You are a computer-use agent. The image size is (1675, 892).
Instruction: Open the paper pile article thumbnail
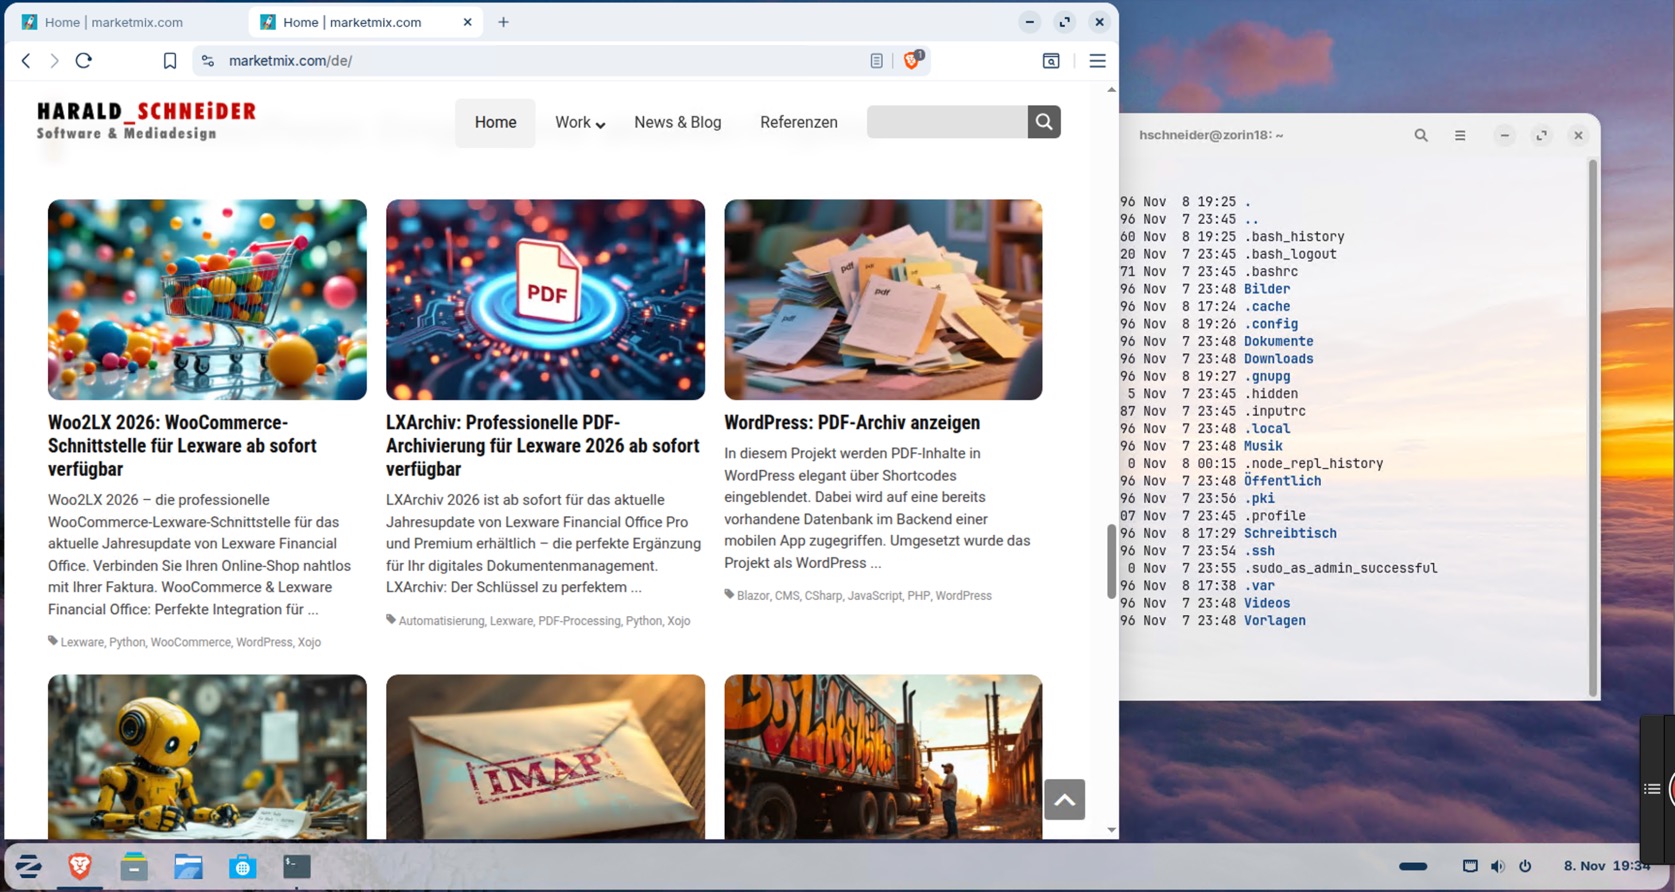883,300
